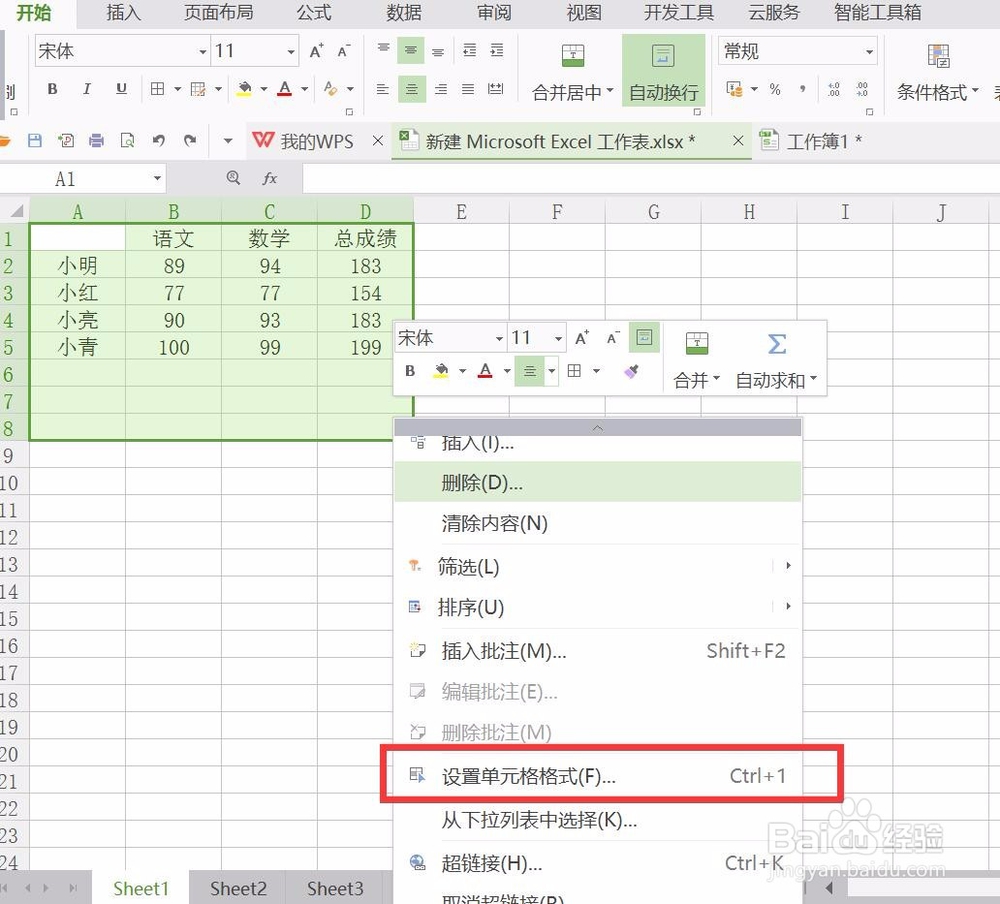
Task: Switch to the Sheet2 worksheet tab
Action: click(x=237, y=888)
